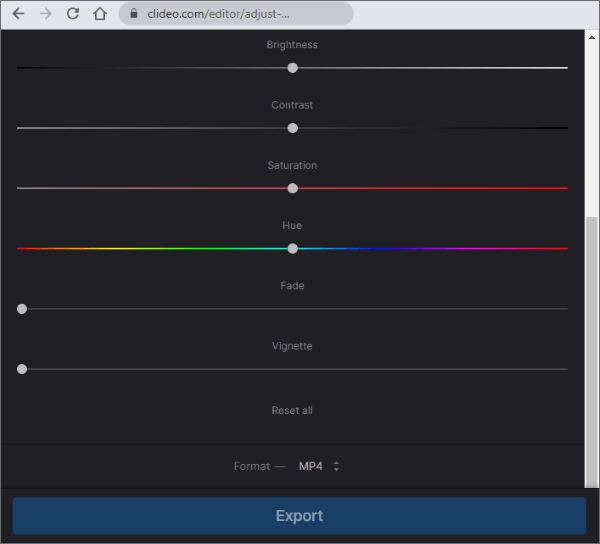Export the video

299,516
